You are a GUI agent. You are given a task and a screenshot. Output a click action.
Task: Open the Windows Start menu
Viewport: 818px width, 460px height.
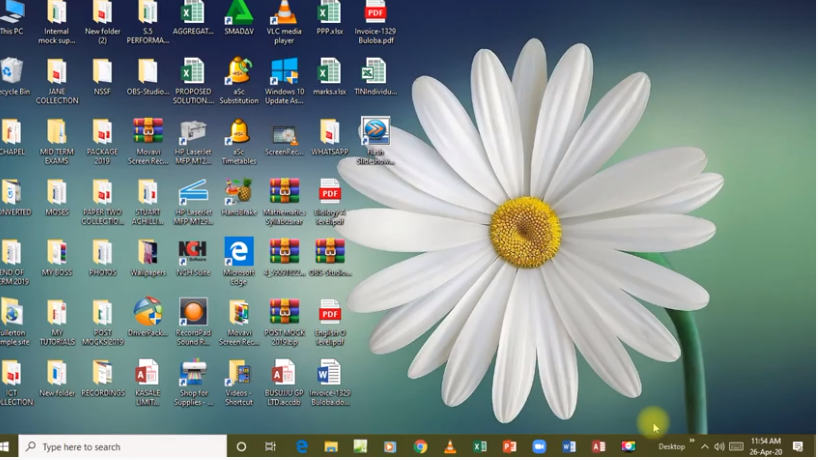8,447
